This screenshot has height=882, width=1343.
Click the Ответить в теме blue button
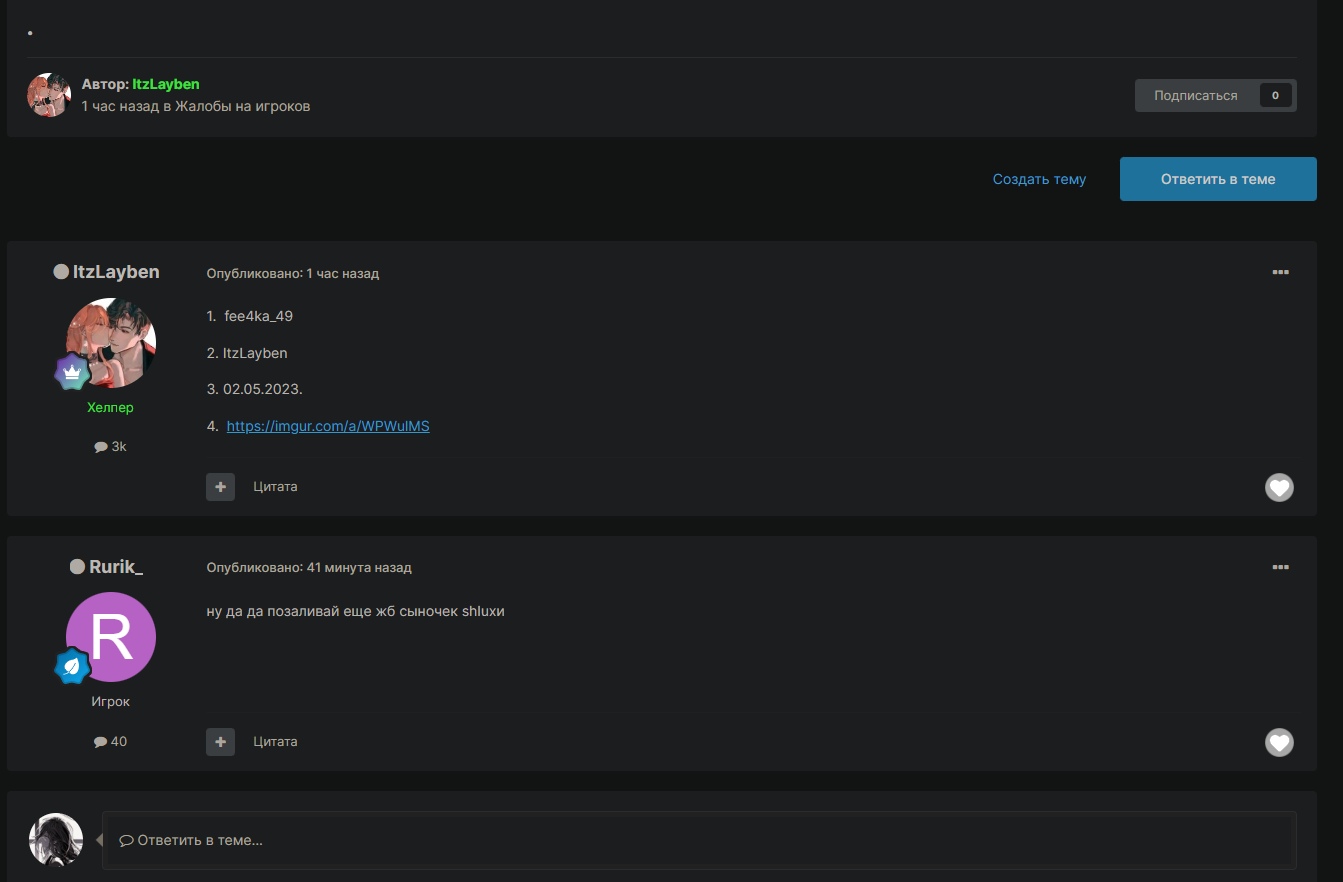point(1217,179)
